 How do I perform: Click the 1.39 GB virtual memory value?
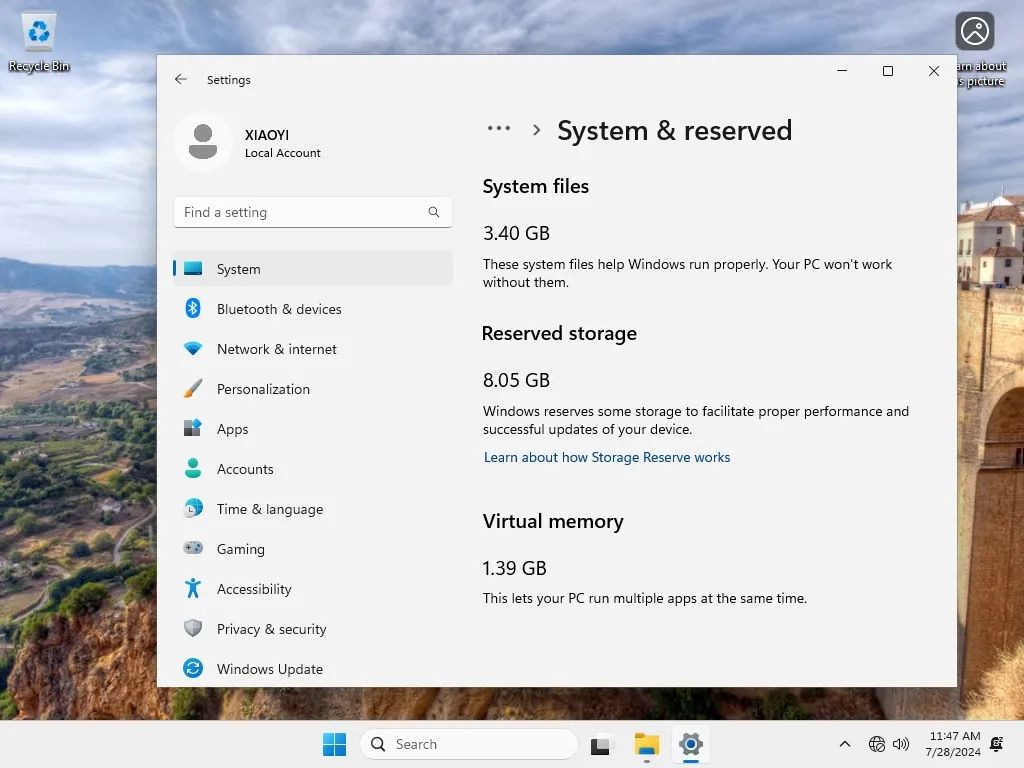[x=514, y=568]
